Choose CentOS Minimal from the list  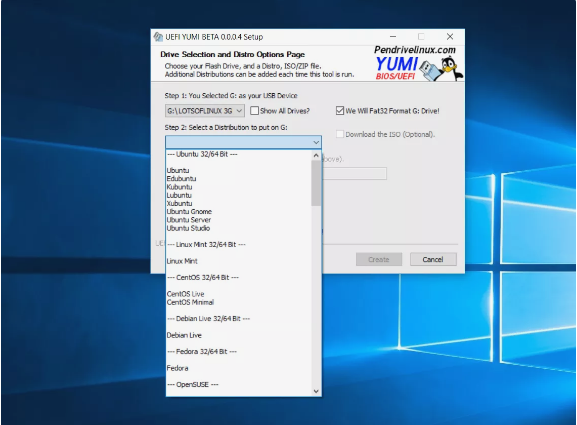190,302
